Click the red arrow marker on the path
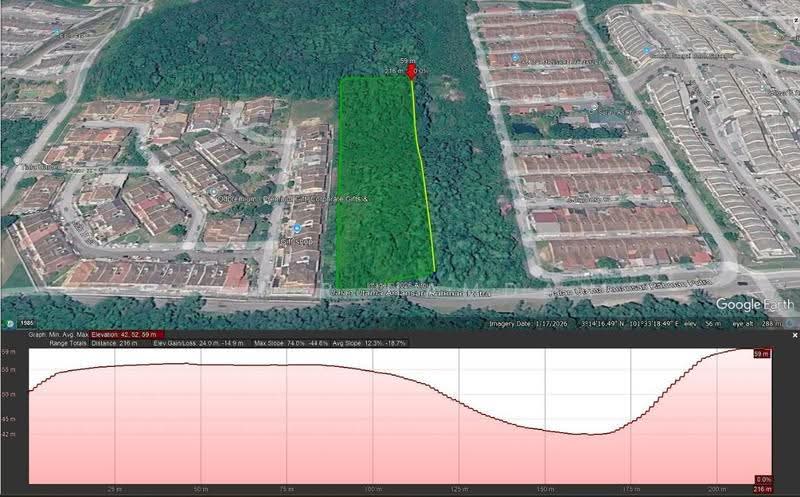800x497 pixels. pos(411,72)
